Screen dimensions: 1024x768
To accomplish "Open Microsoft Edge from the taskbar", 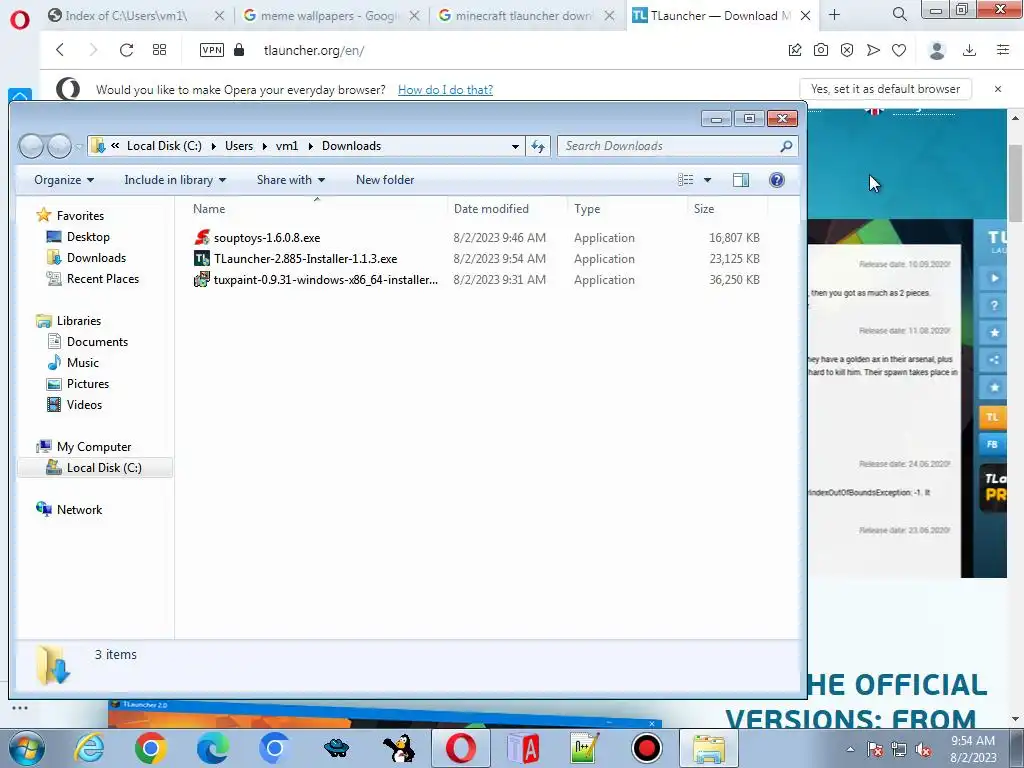I will pos(212,748).
